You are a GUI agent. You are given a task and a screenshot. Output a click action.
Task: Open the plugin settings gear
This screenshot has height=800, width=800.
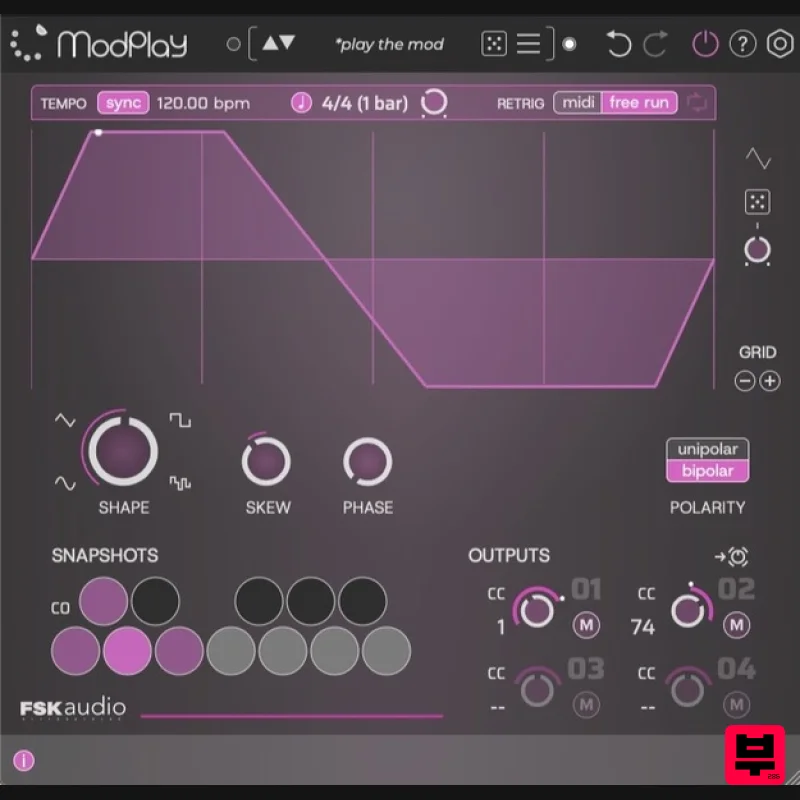[x=778, y=44]
